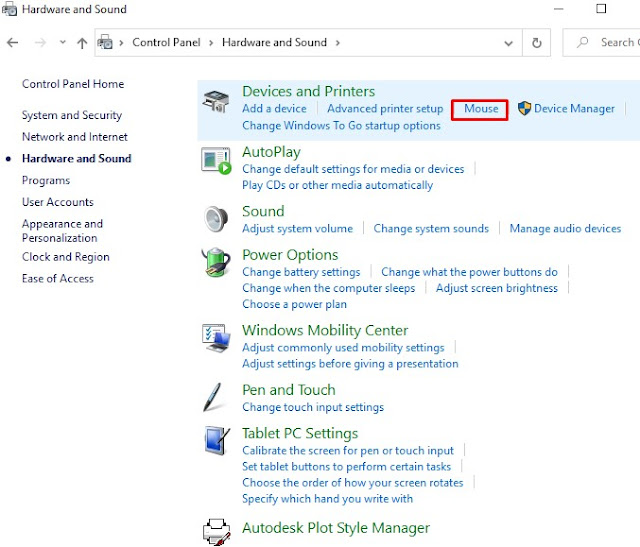
Task: Click Change battery settings link
Action: coord(301,272)
